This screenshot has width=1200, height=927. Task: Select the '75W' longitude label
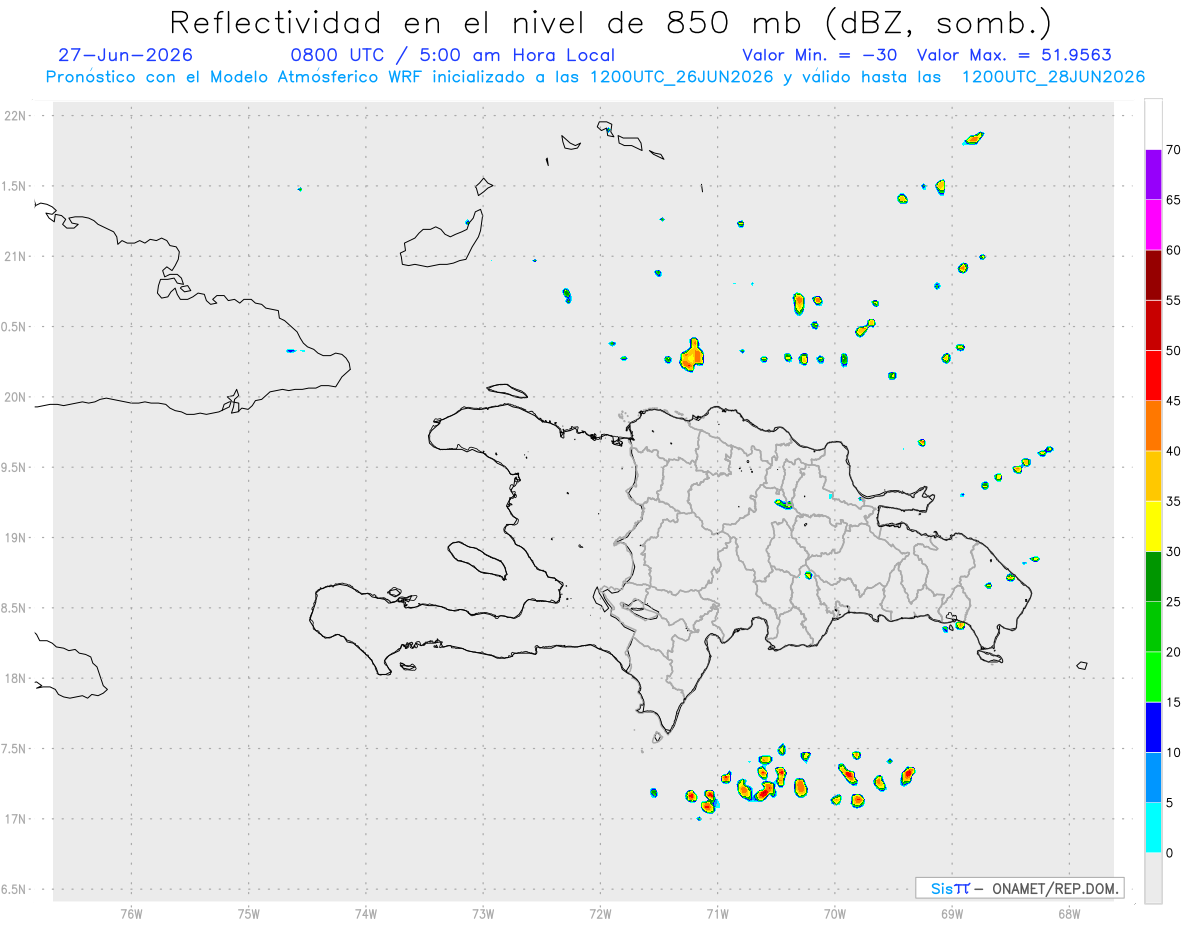coord(248,913)
